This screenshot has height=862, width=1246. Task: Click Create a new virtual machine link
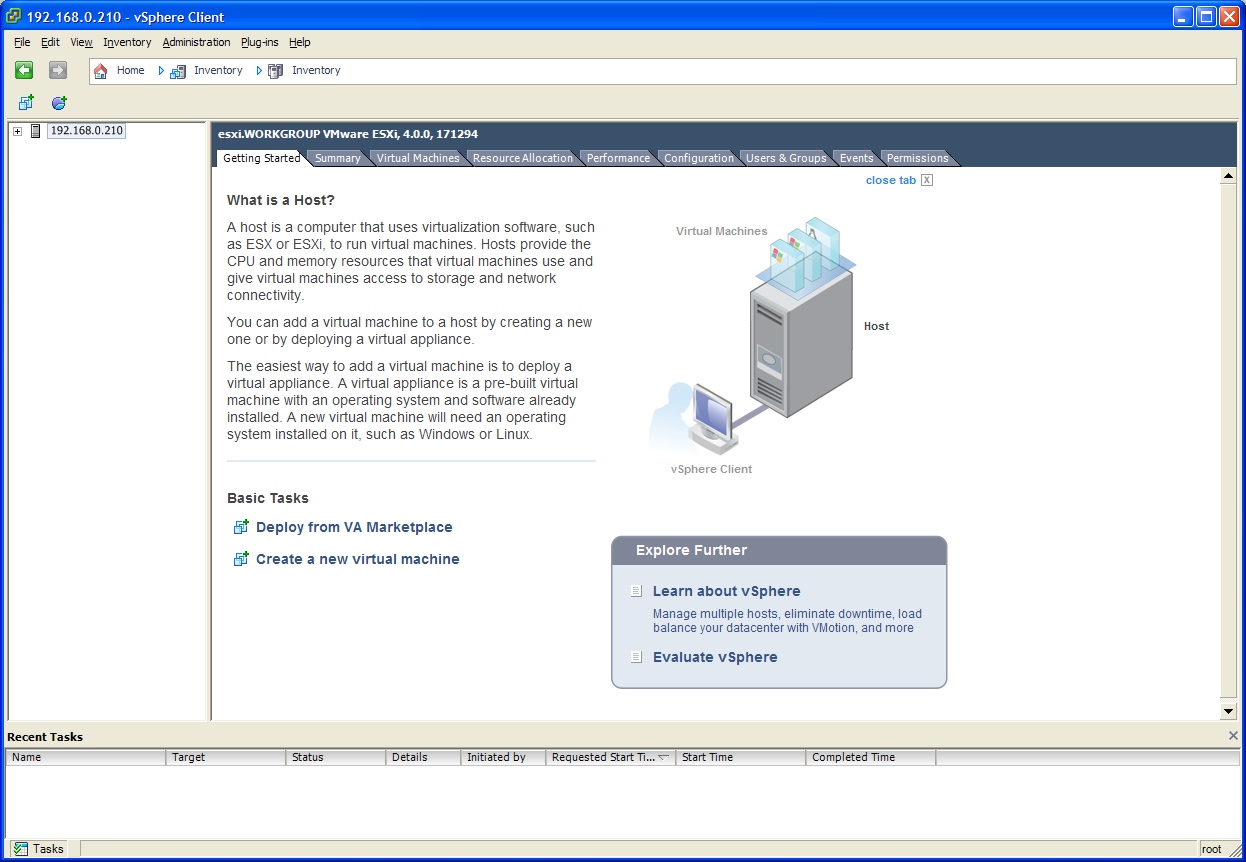[358, 559]
